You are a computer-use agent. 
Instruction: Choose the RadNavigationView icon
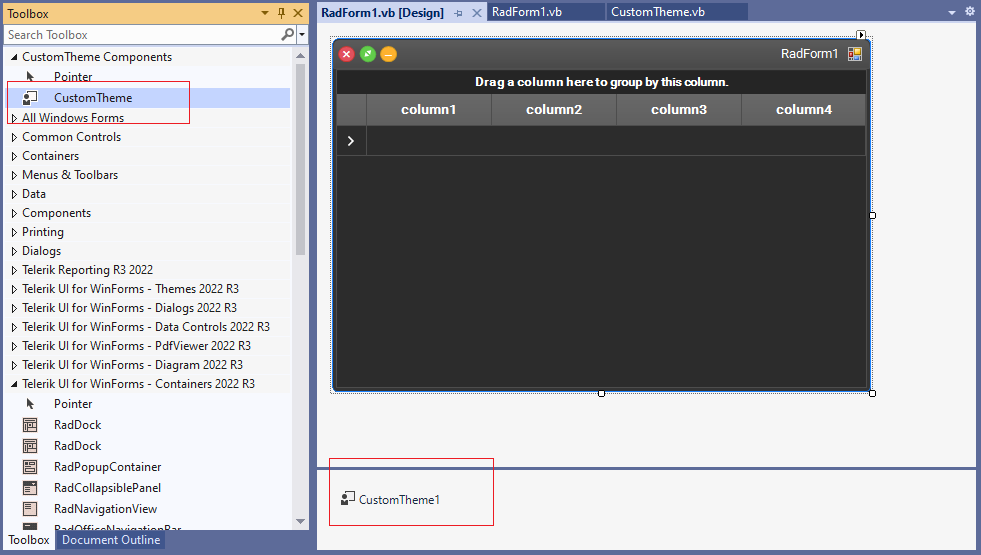click(x=30, y=509)
